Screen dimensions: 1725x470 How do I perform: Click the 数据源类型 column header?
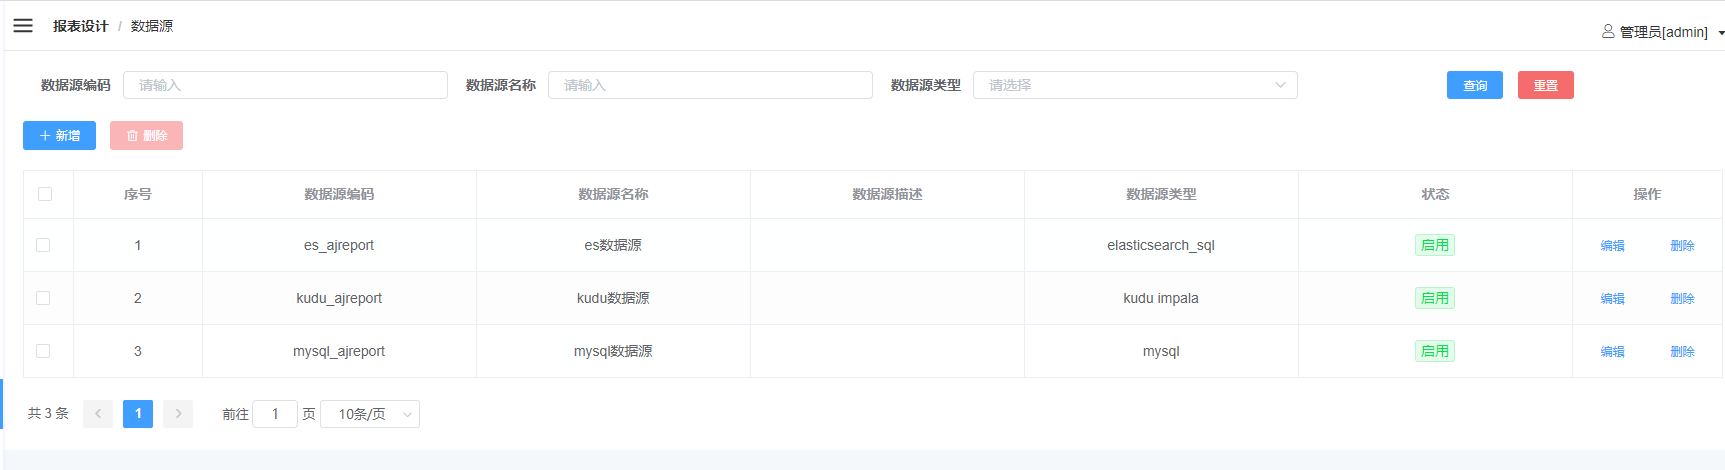pos(1161,194)
